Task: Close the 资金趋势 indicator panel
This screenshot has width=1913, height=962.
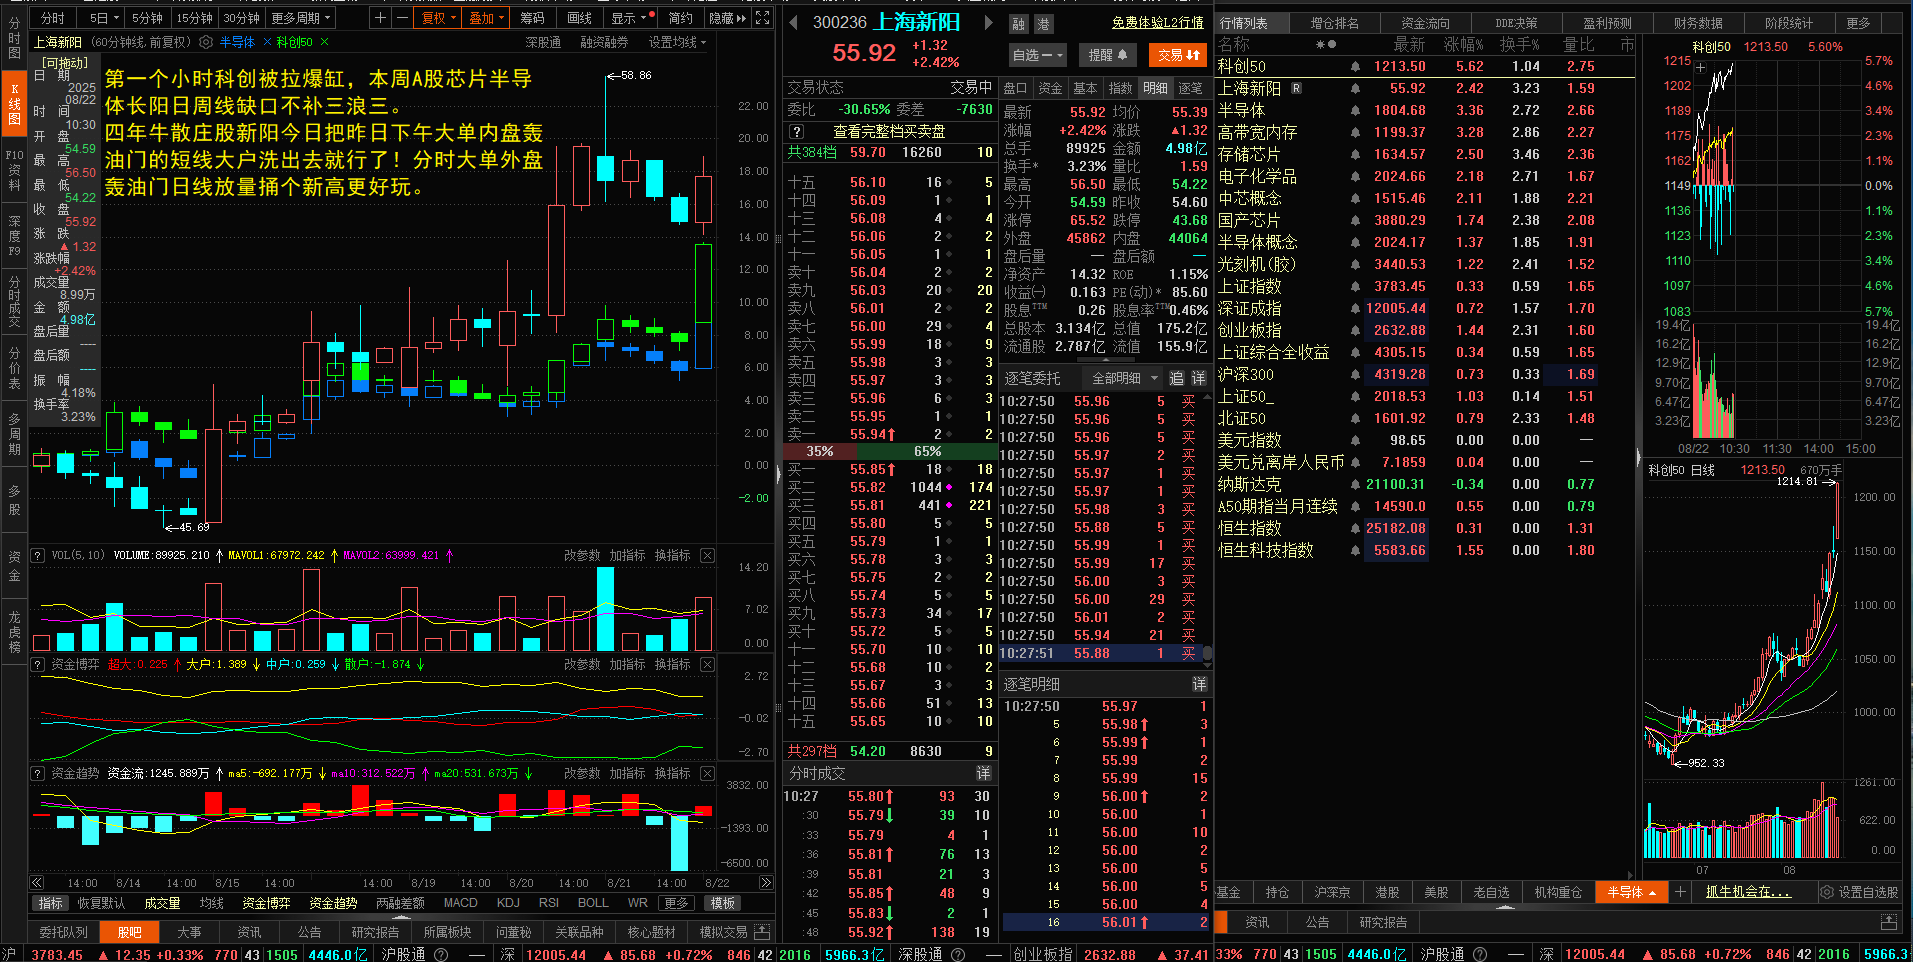Action: [707, 773]
